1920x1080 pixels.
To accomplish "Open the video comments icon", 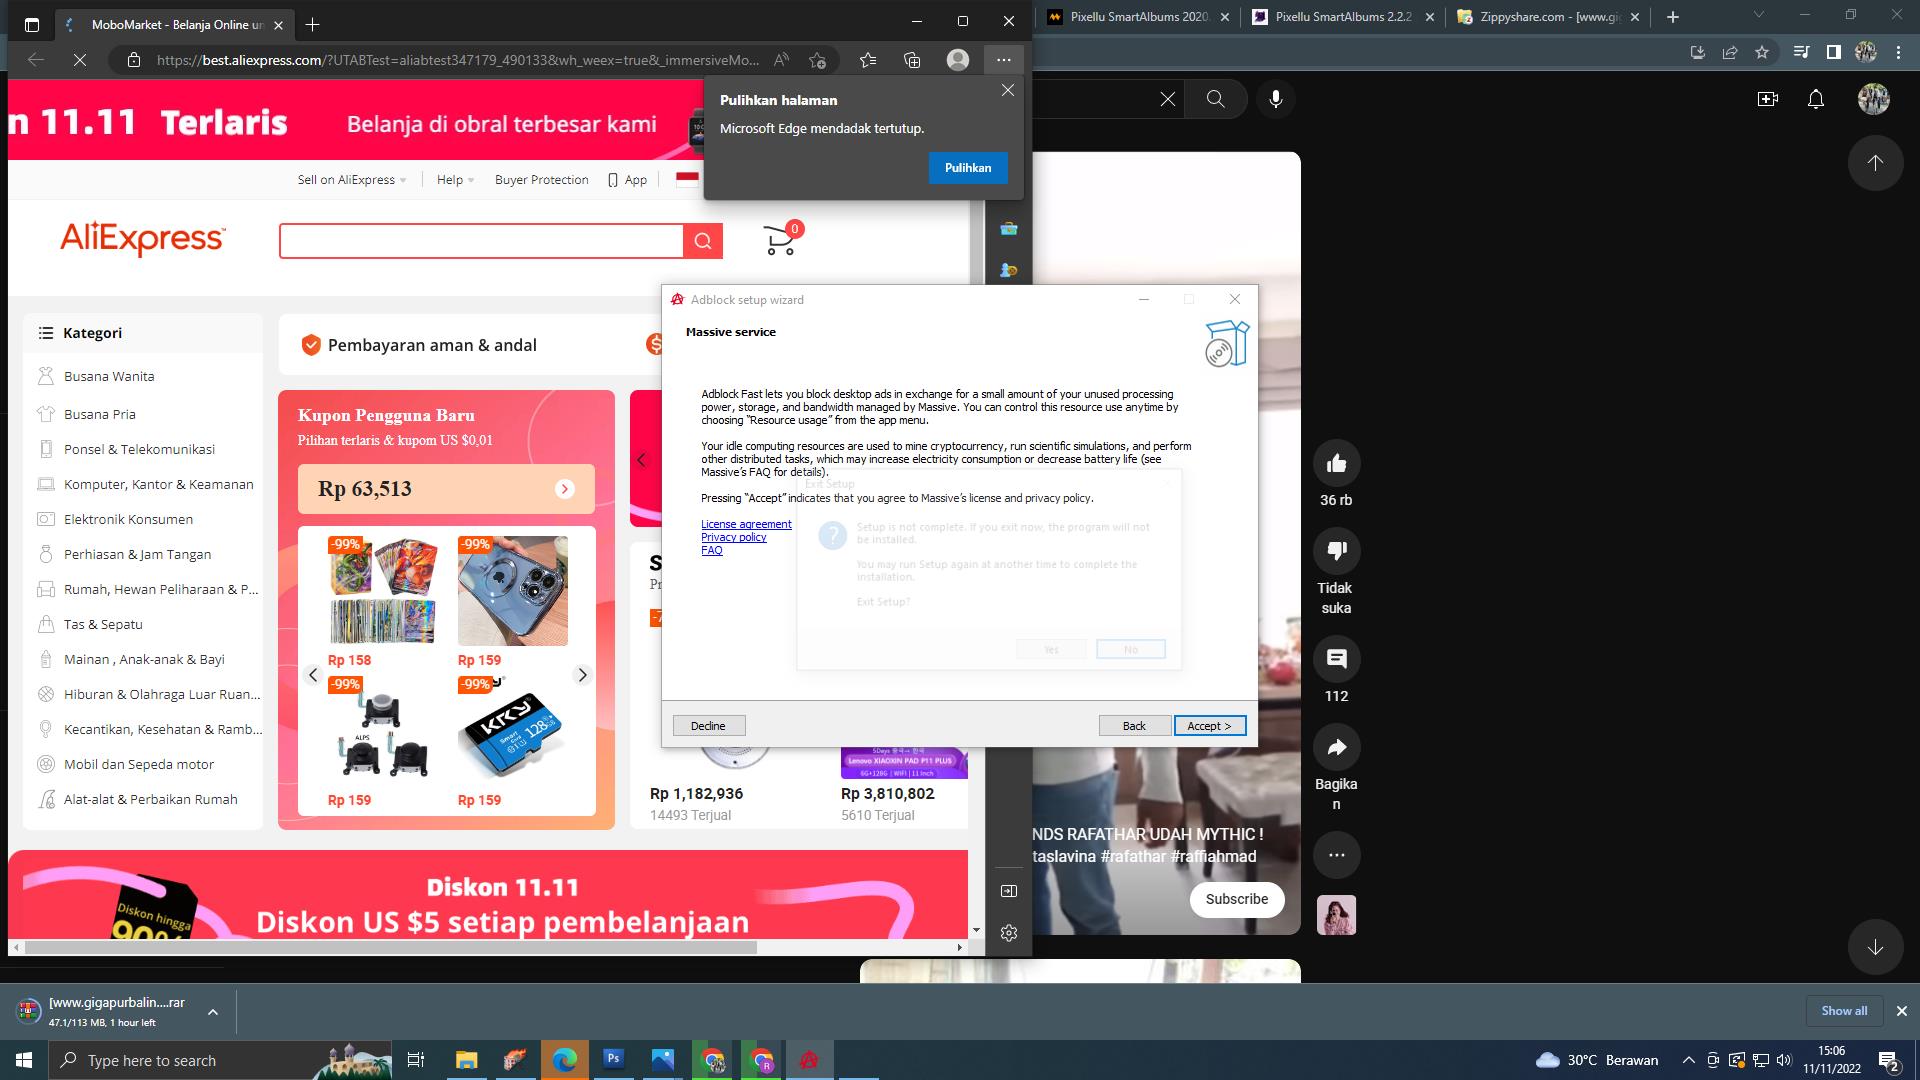I will (1336, 659).
